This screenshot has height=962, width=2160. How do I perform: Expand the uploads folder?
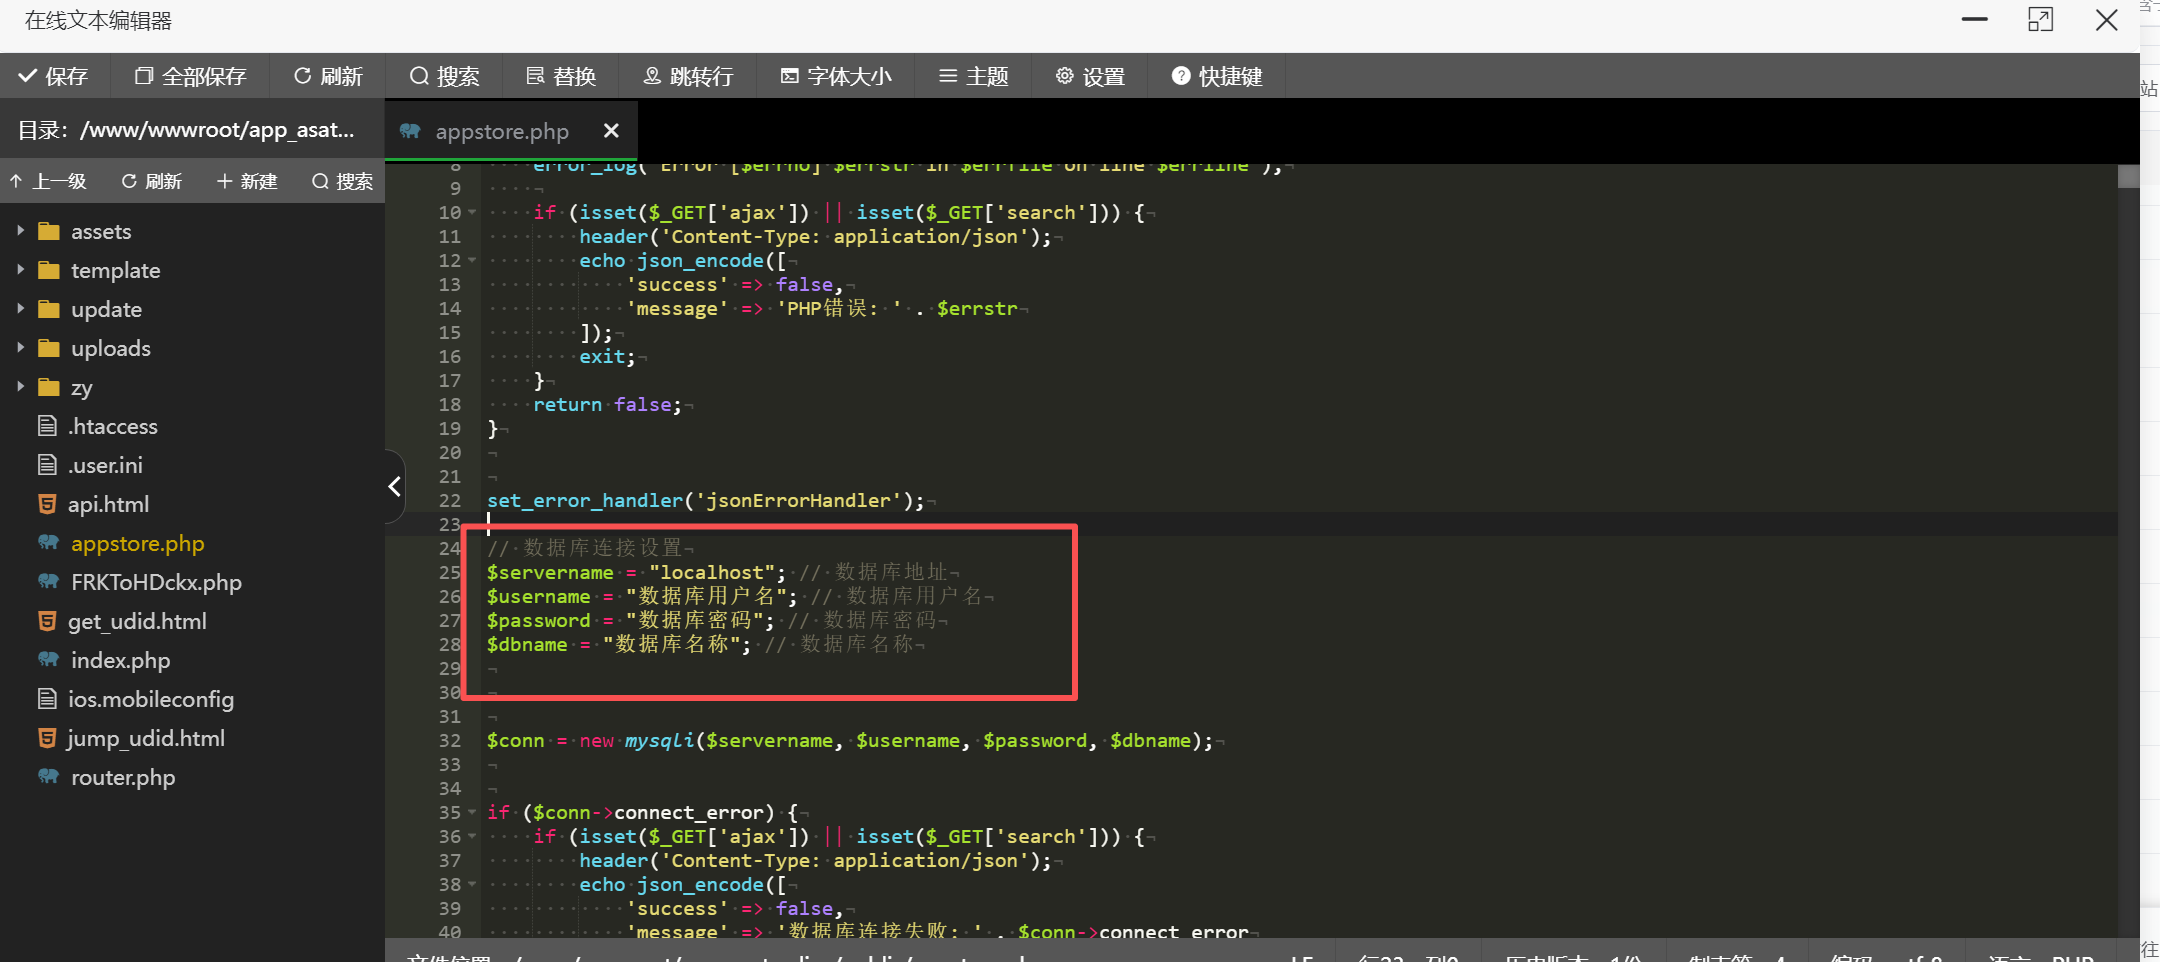(x=20, y=348)
